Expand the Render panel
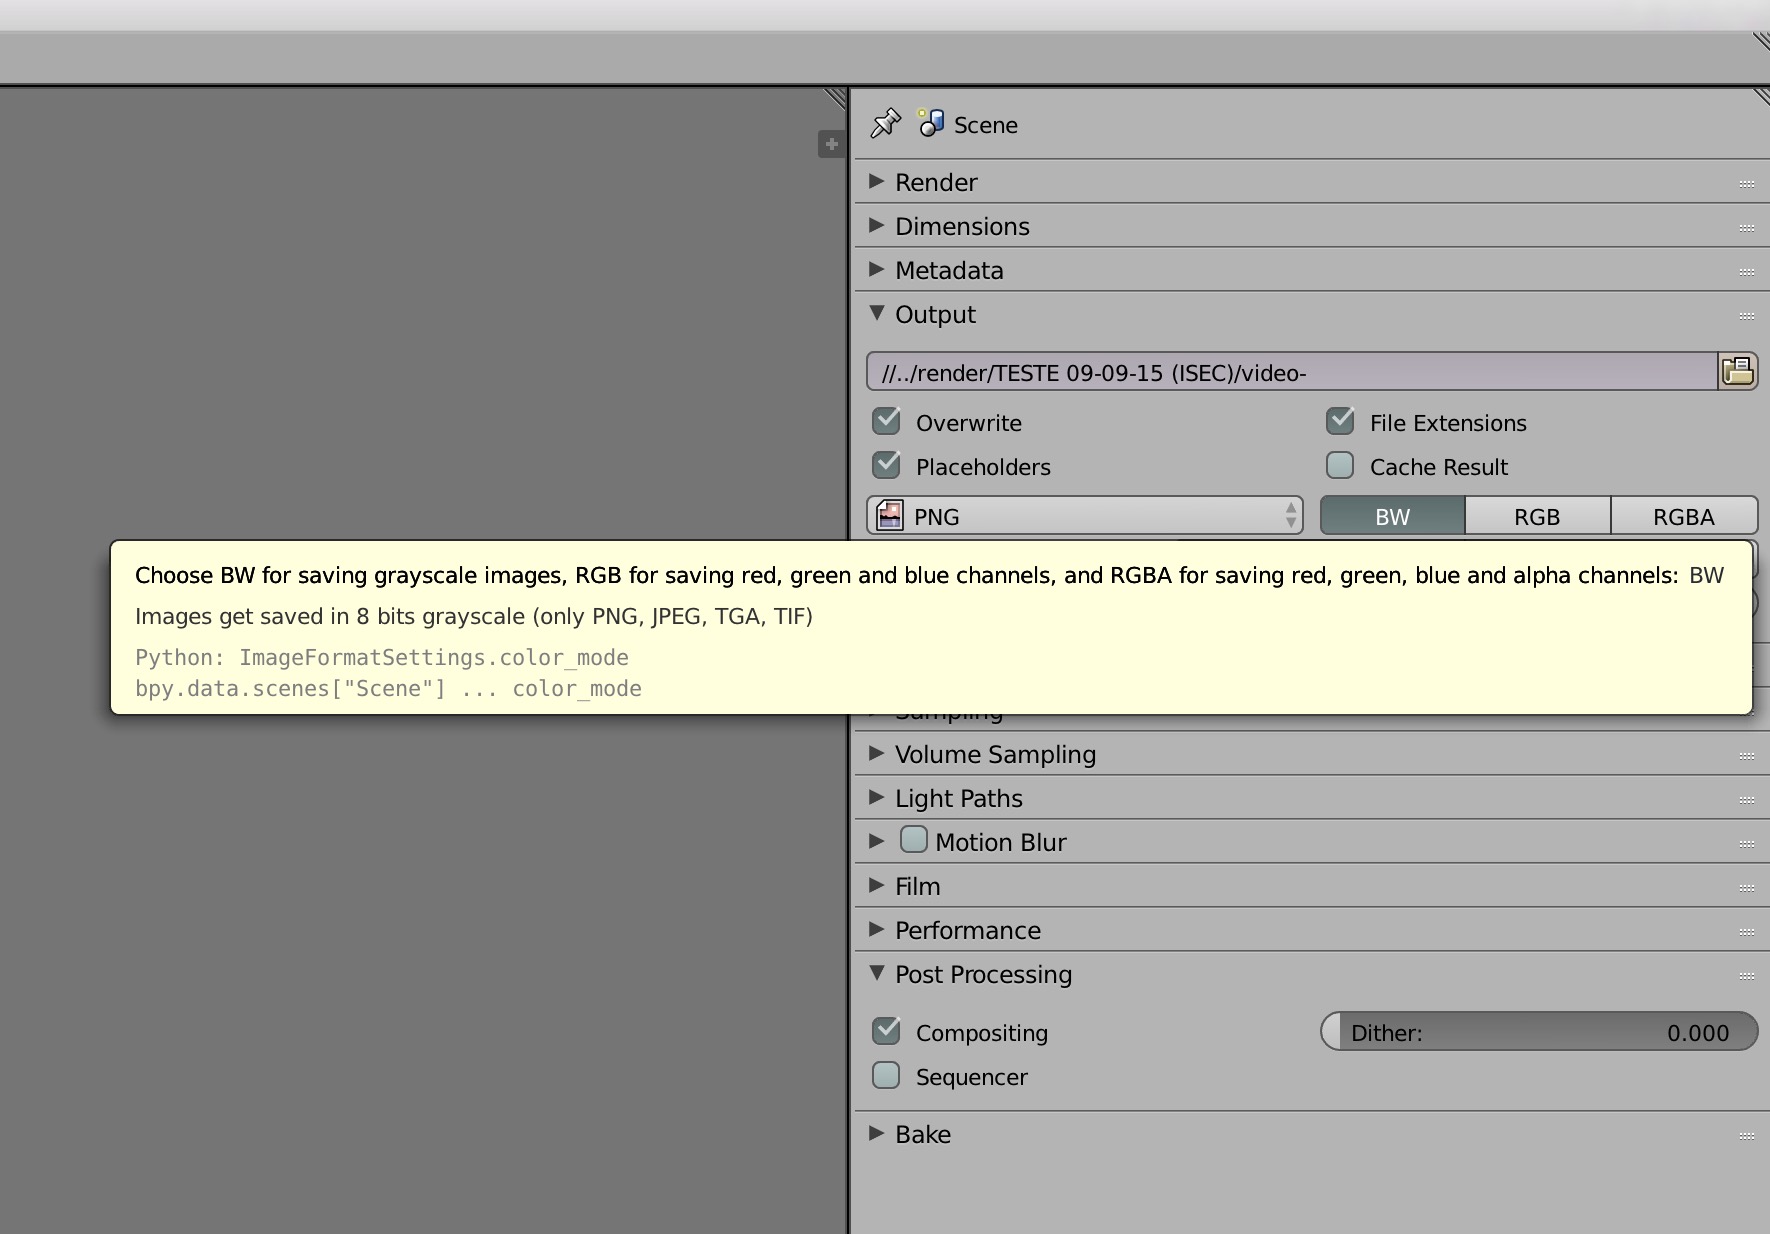This screenshot has height=1234, width=1770. (x=877, y=181)
